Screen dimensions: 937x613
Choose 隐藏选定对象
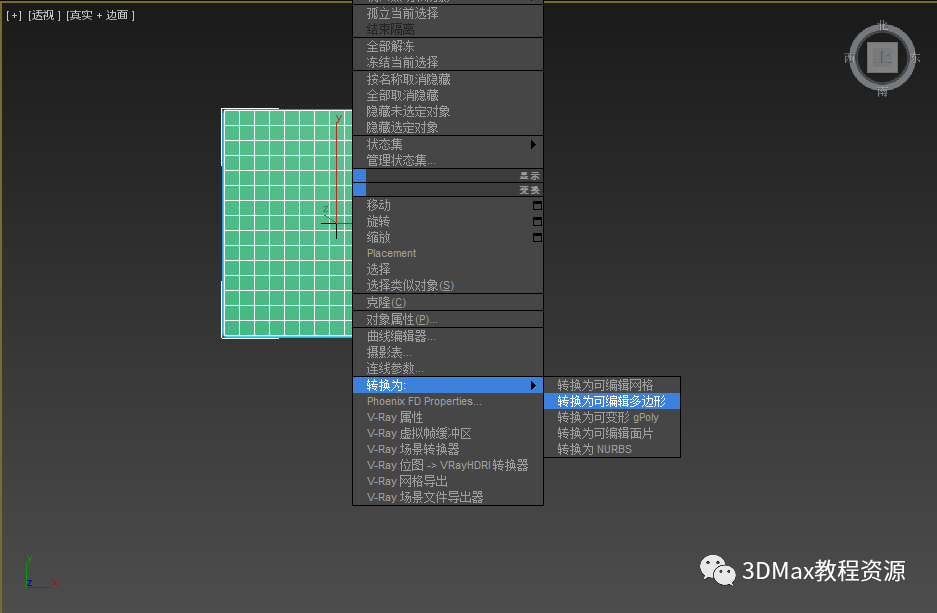click(448, 127)
